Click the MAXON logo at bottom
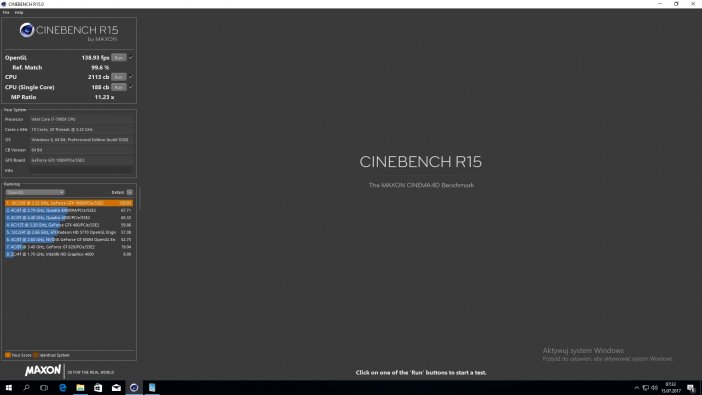 [43, 370]
